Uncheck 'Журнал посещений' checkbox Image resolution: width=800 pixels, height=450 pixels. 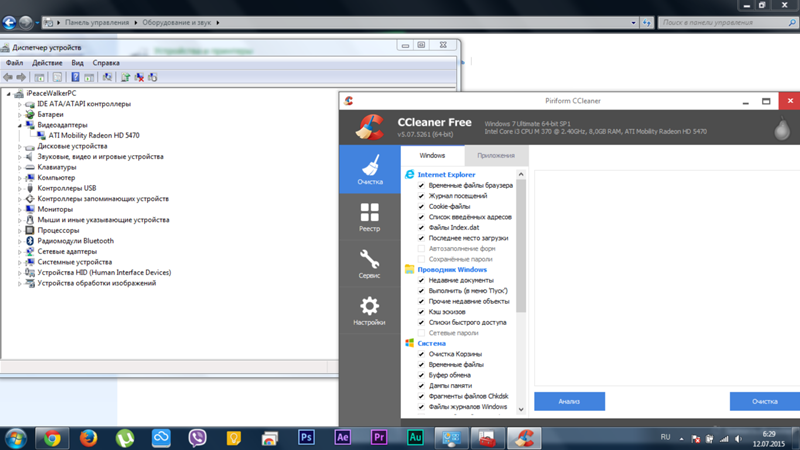coord(421,196)
